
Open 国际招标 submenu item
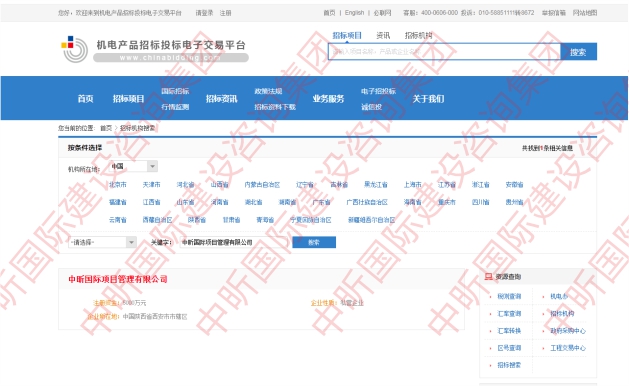click(x=175, y=91)
